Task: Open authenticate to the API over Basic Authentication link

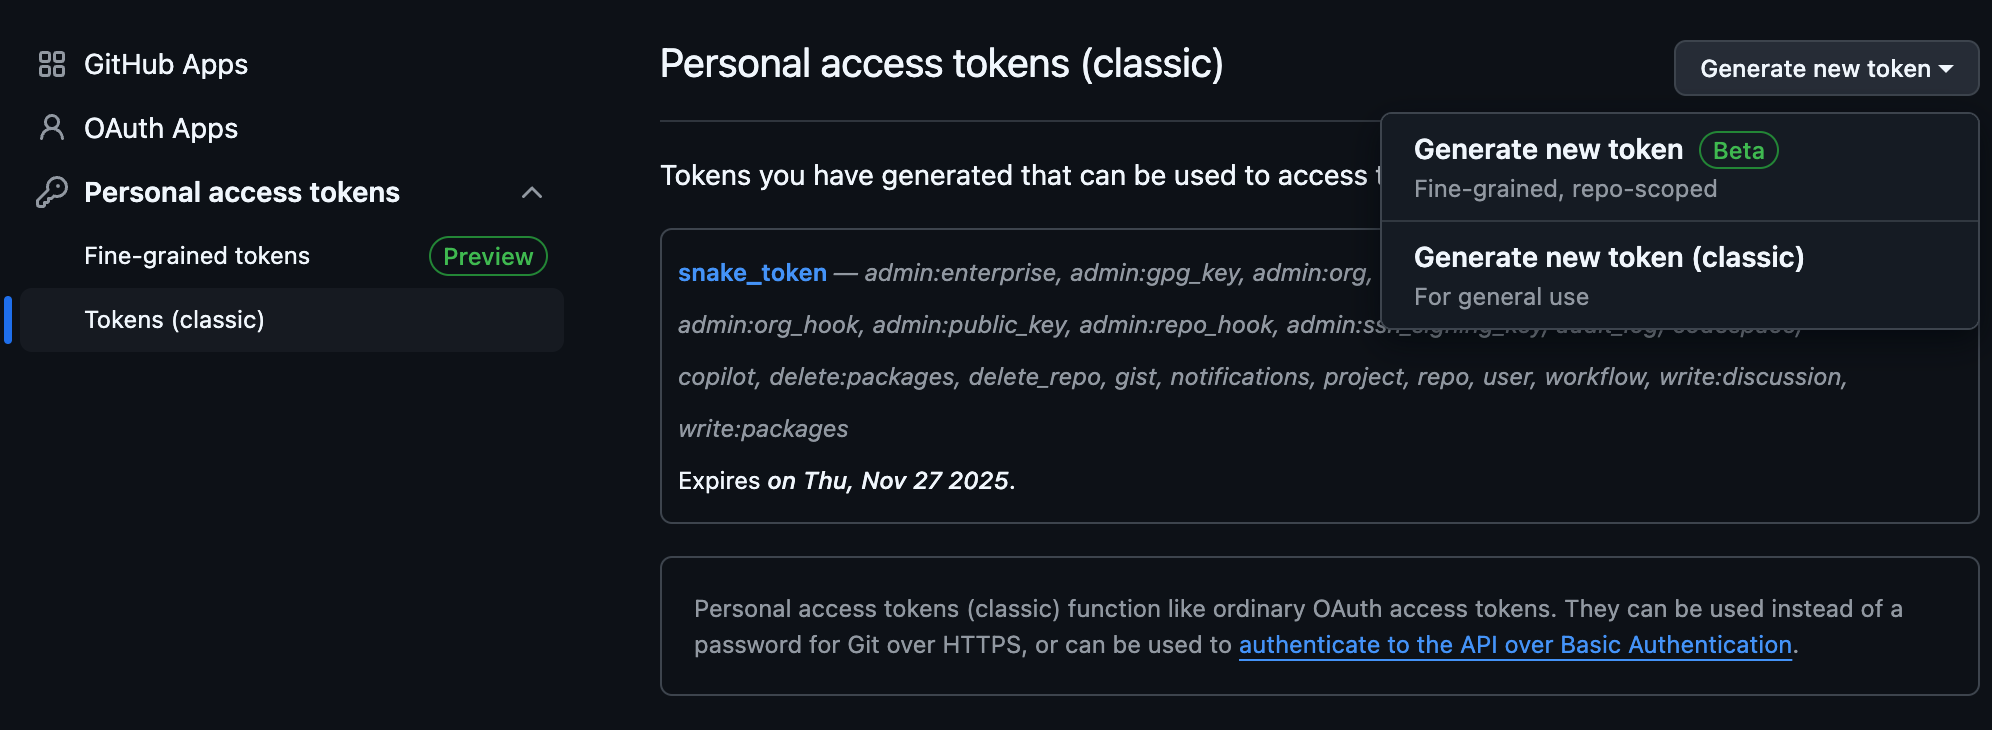Action: pos(1515,645)
